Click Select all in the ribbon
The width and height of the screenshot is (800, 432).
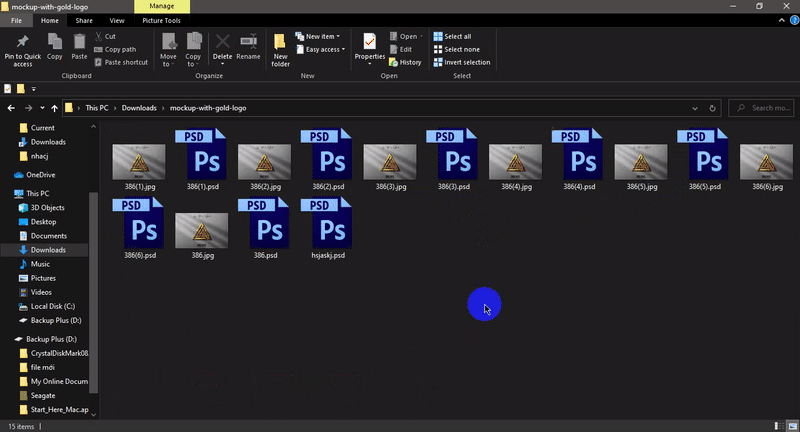pyautogui.click(x=452, y=36)
